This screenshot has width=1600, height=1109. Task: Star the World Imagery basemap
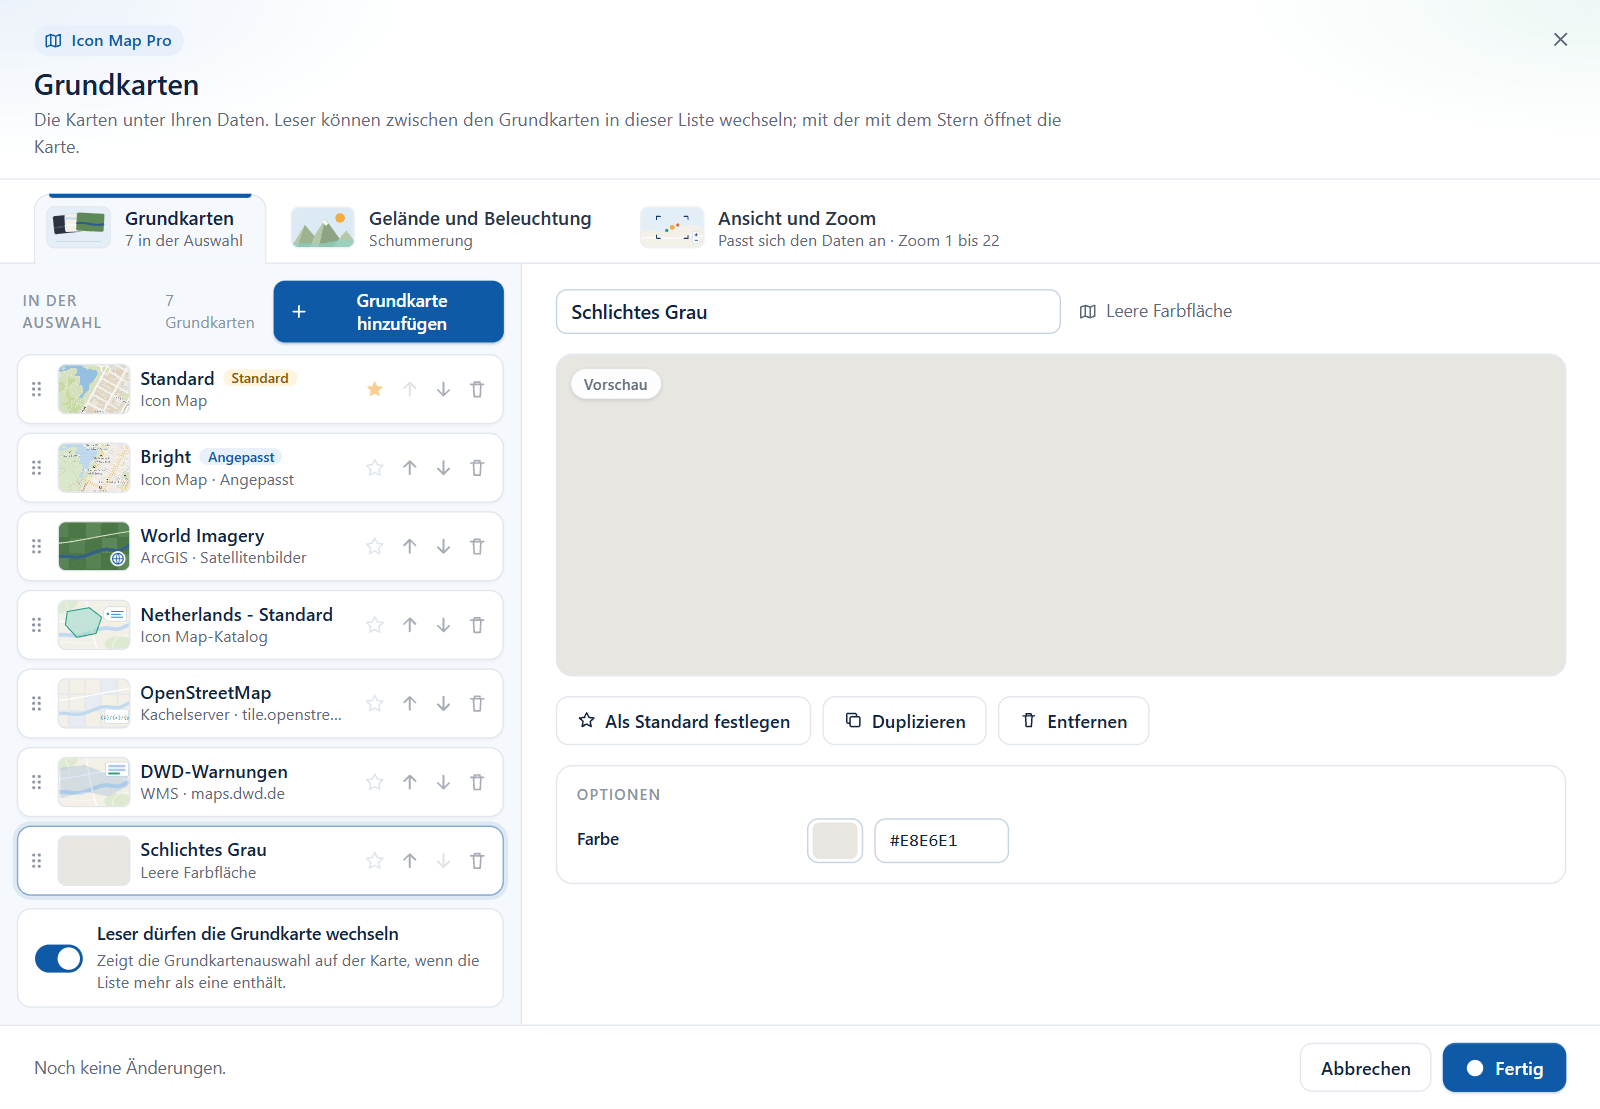(375, 546)
